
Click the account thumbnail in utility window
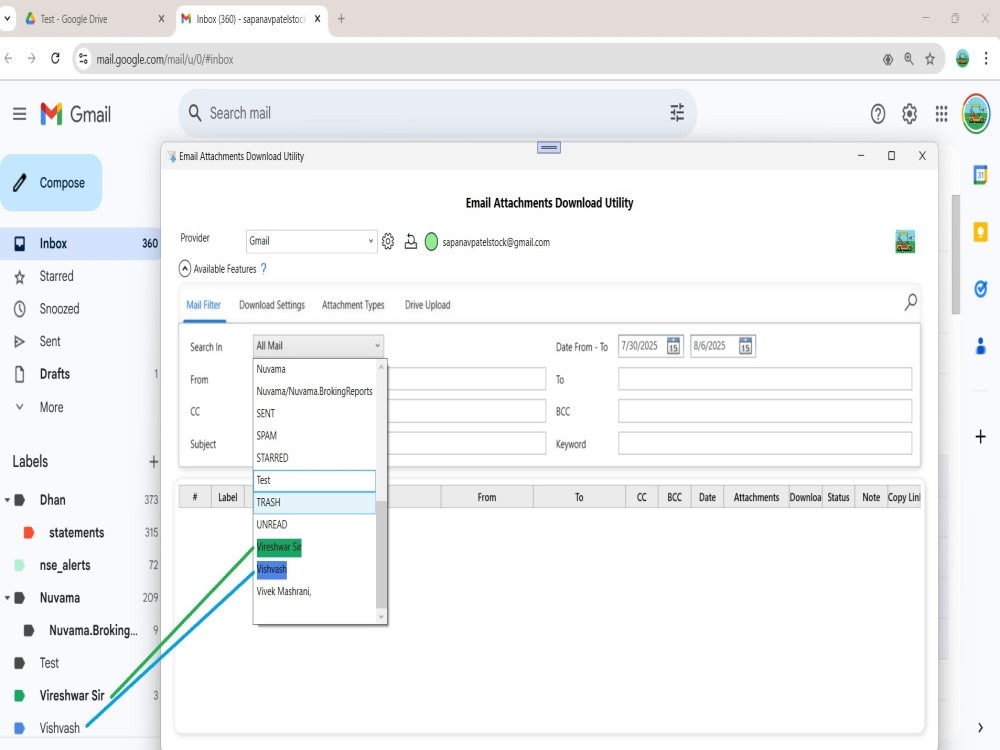(905, 242)
